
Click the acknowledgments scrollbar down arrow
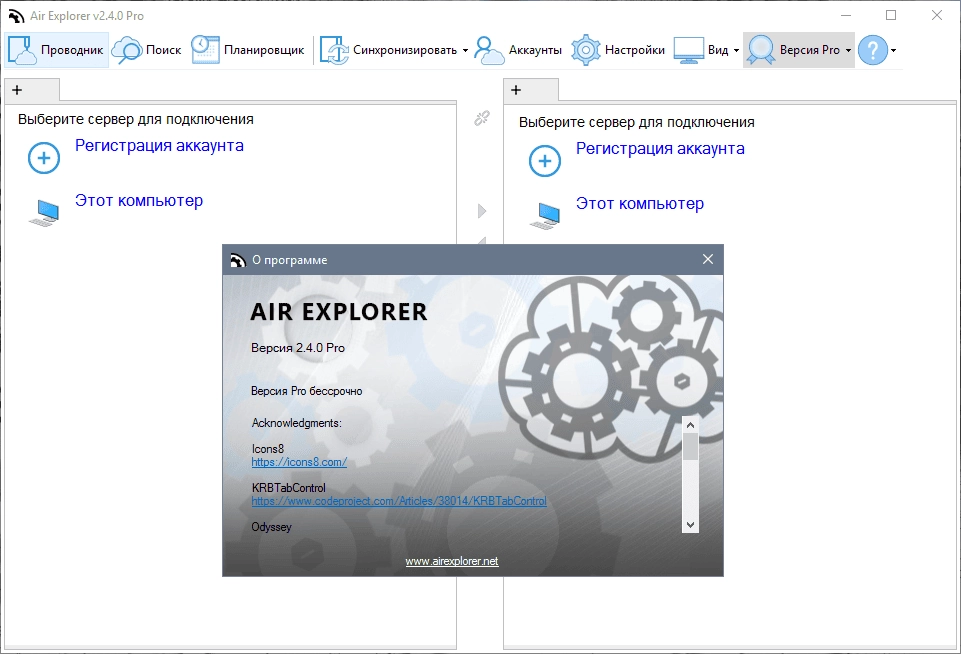(690, 525)
